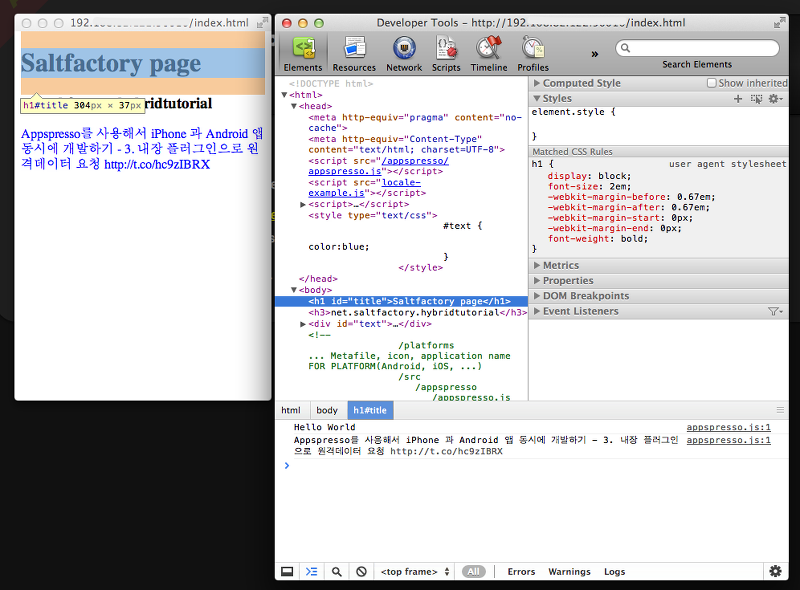Toggle the console drawer icon
This screenshot has width=800, height=590.
[x=311, y=572]
